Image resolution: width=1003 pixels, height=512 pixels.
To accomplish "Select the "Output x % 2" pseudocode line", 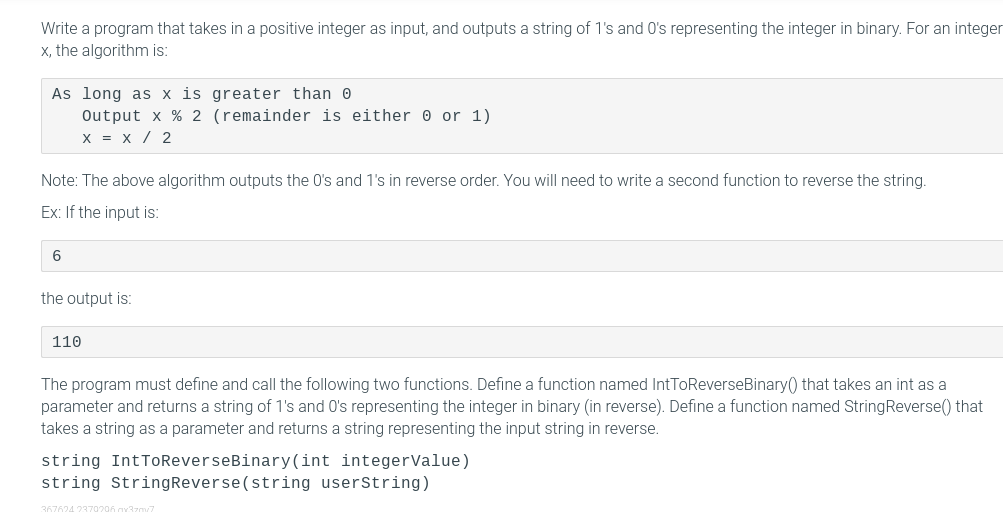I will click(141, 116).
